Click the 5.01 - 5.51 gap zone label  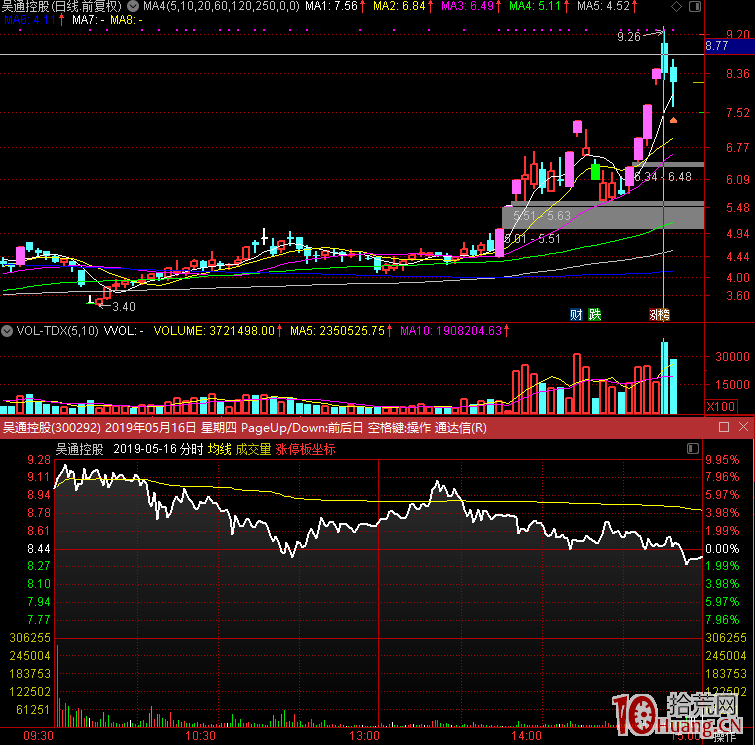tap(532, 239)
